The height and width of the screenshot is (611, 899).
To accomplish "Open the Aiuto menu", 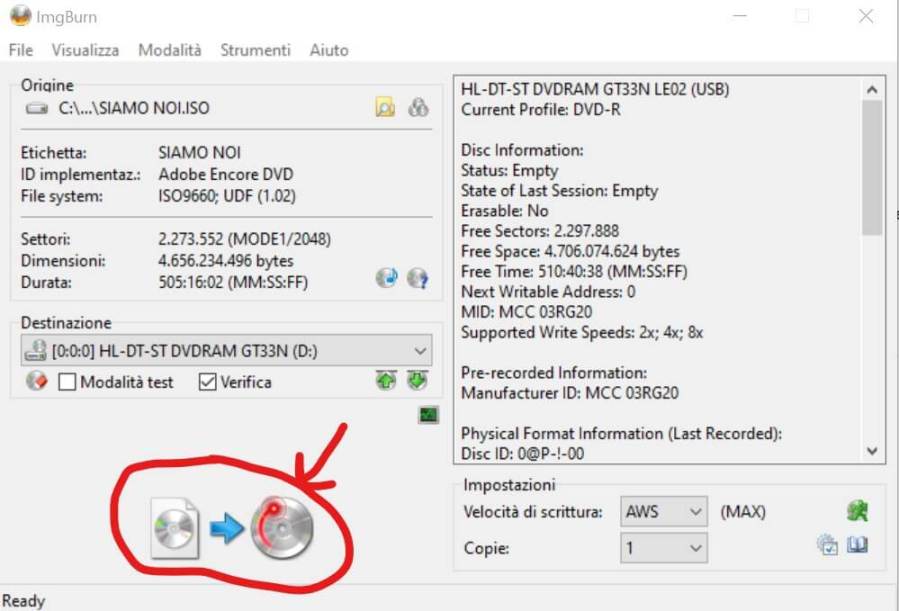I will 329,50.
